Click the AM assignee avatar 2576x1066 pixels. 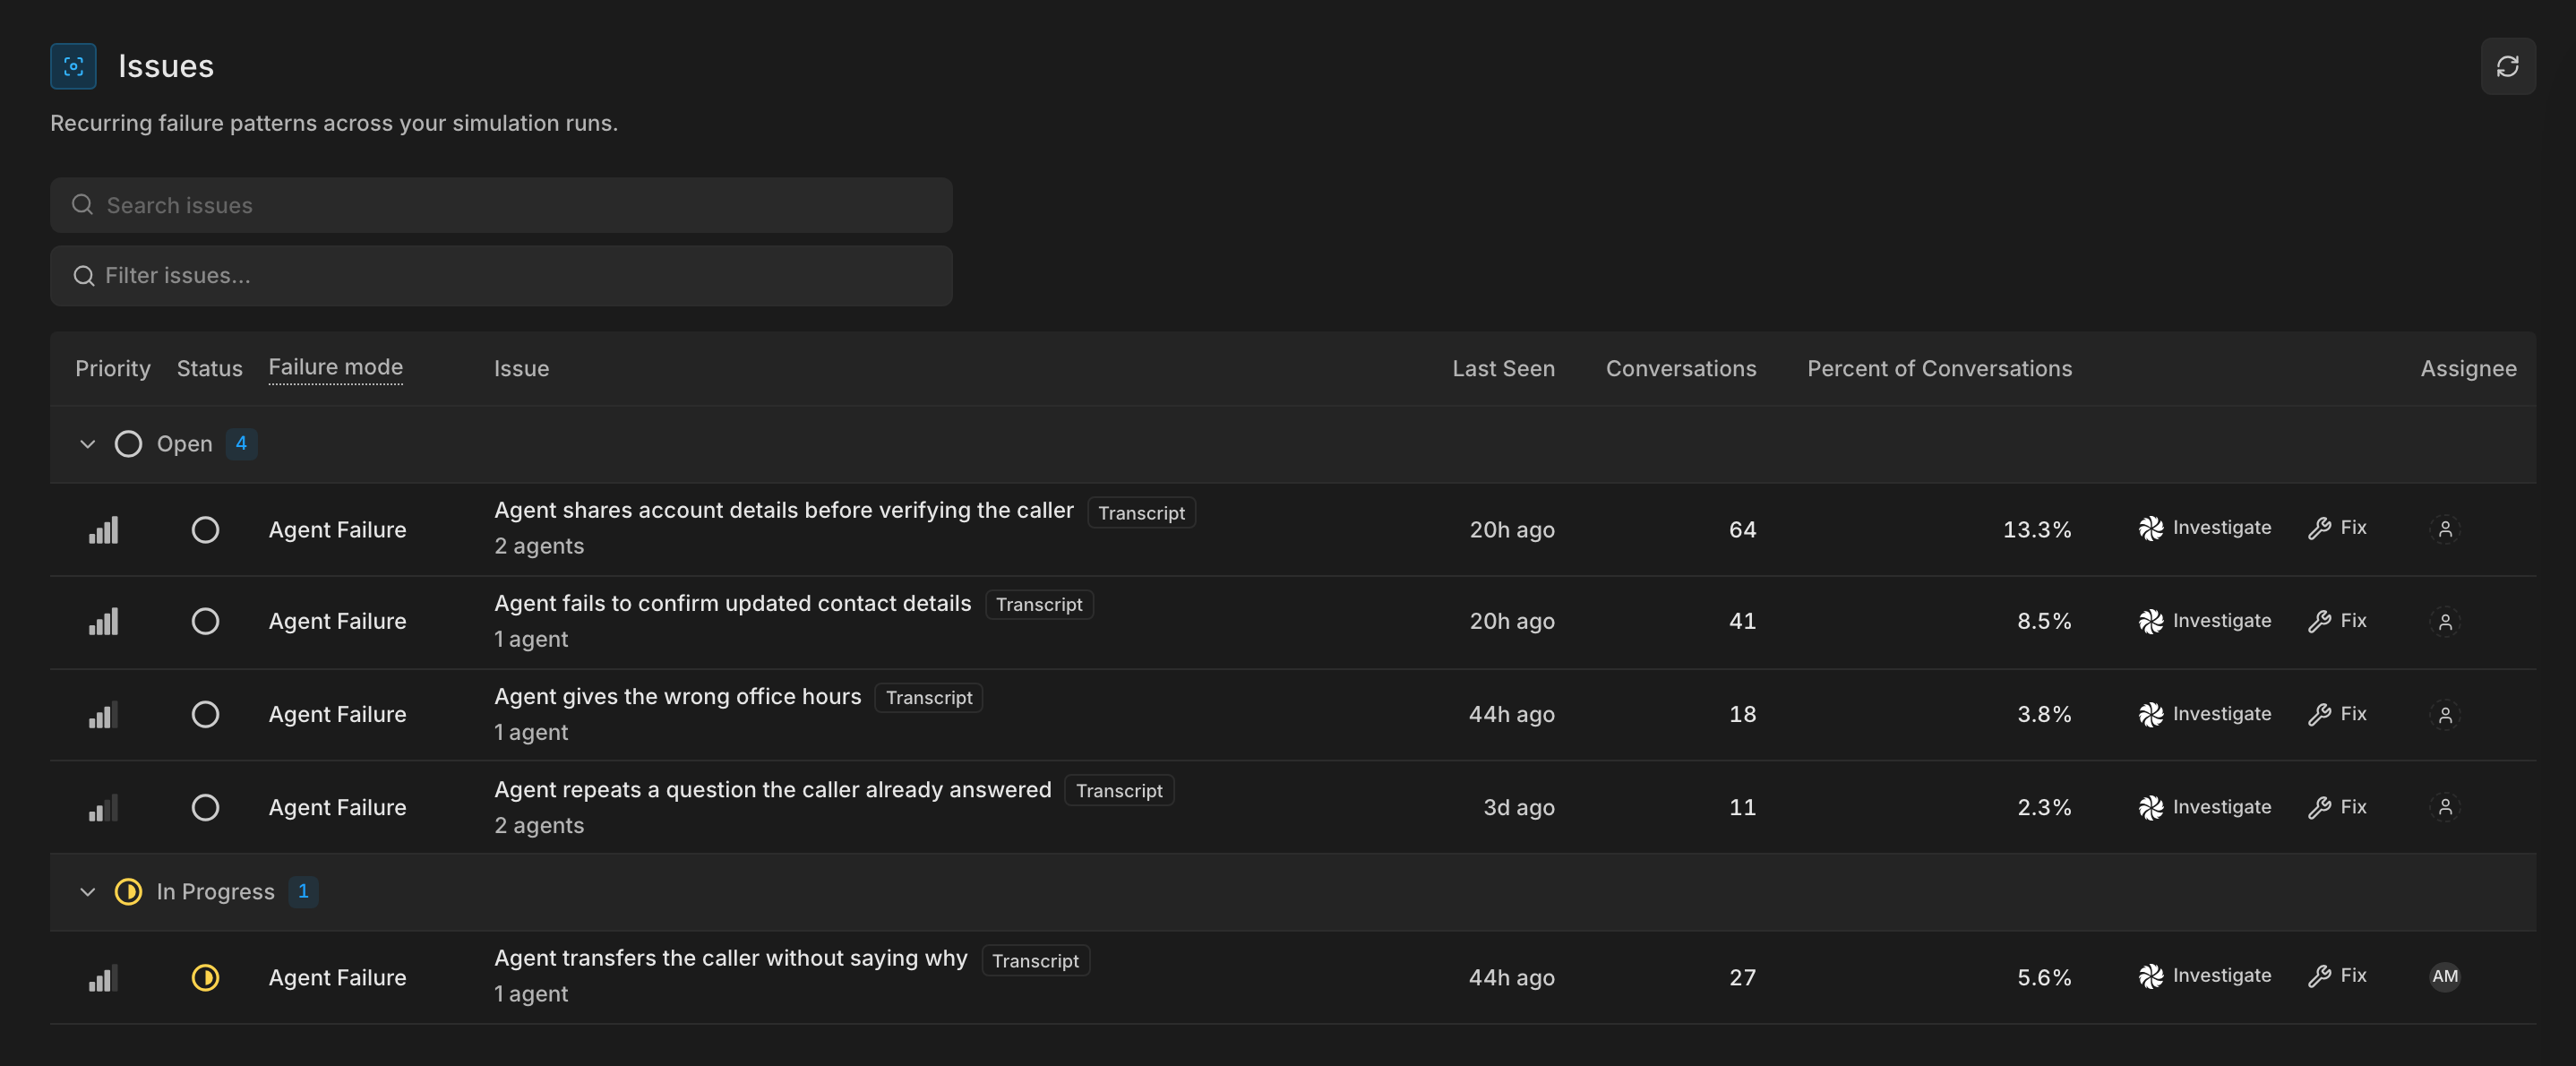tap(2444, 976)
